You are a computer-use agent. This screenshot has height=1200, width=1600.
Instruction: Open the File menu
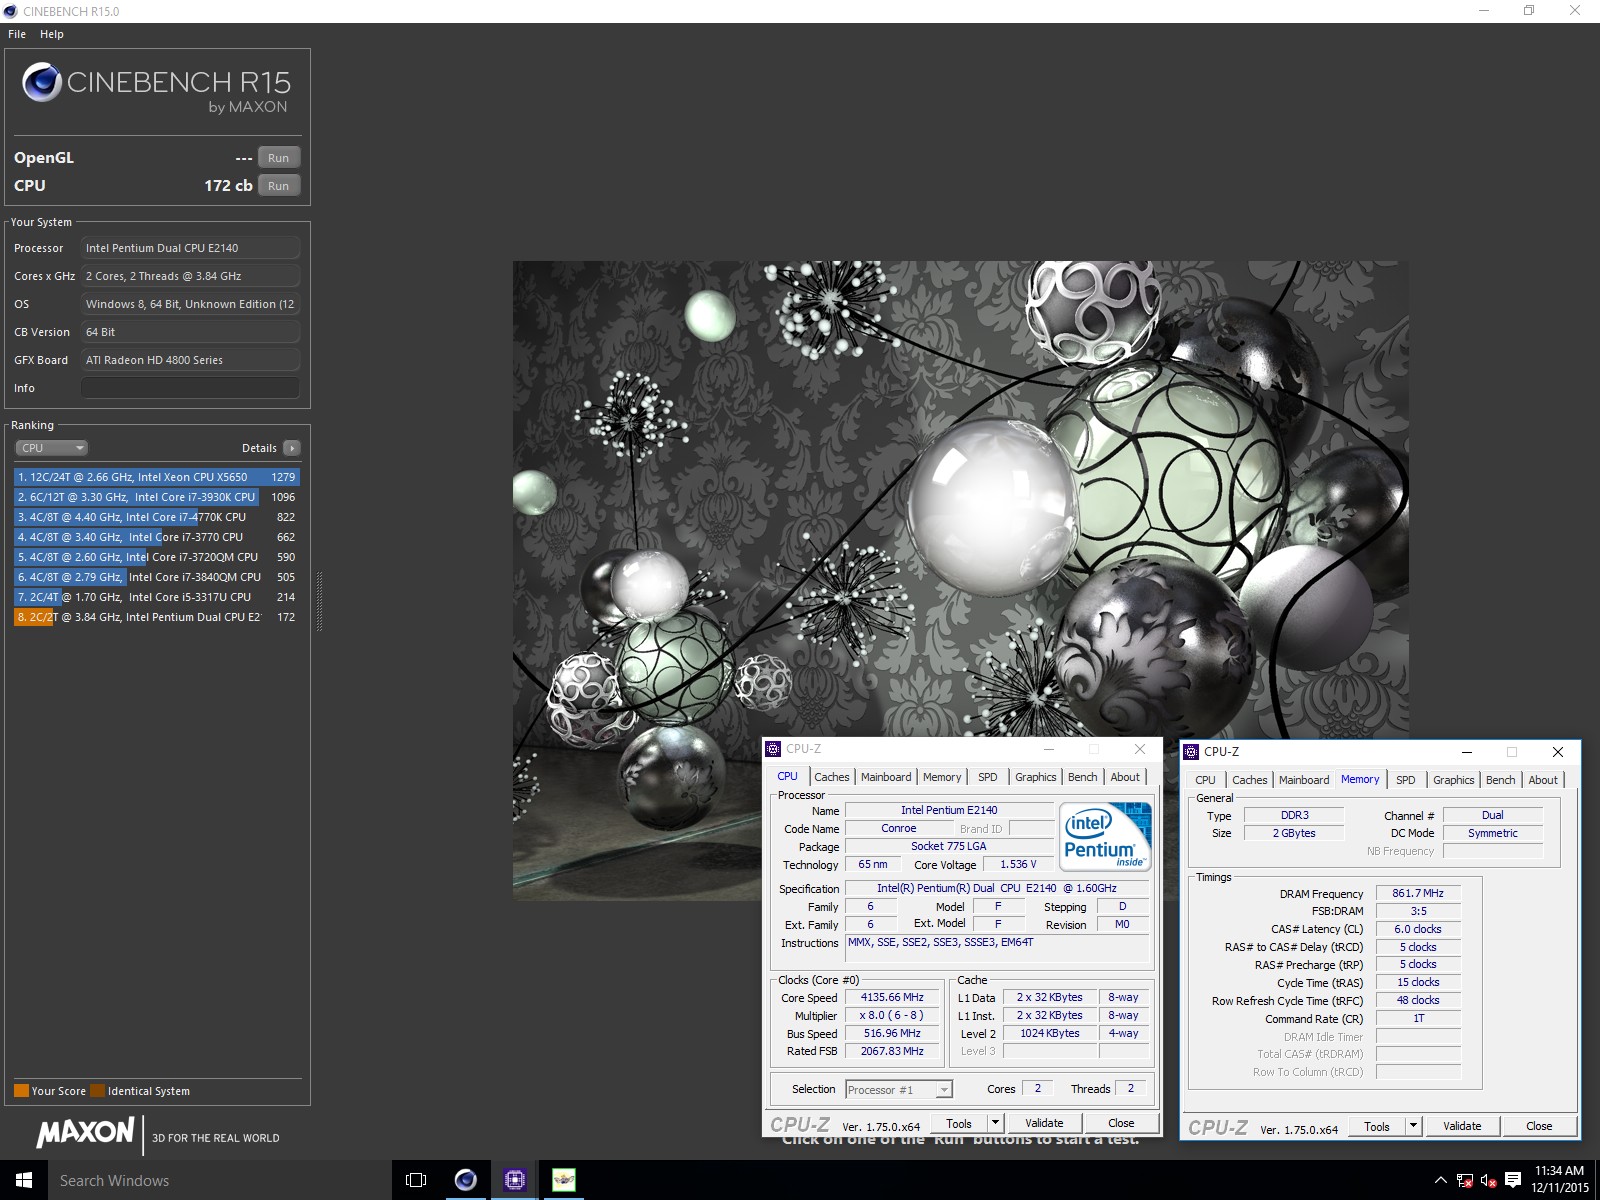coord(17,34)
